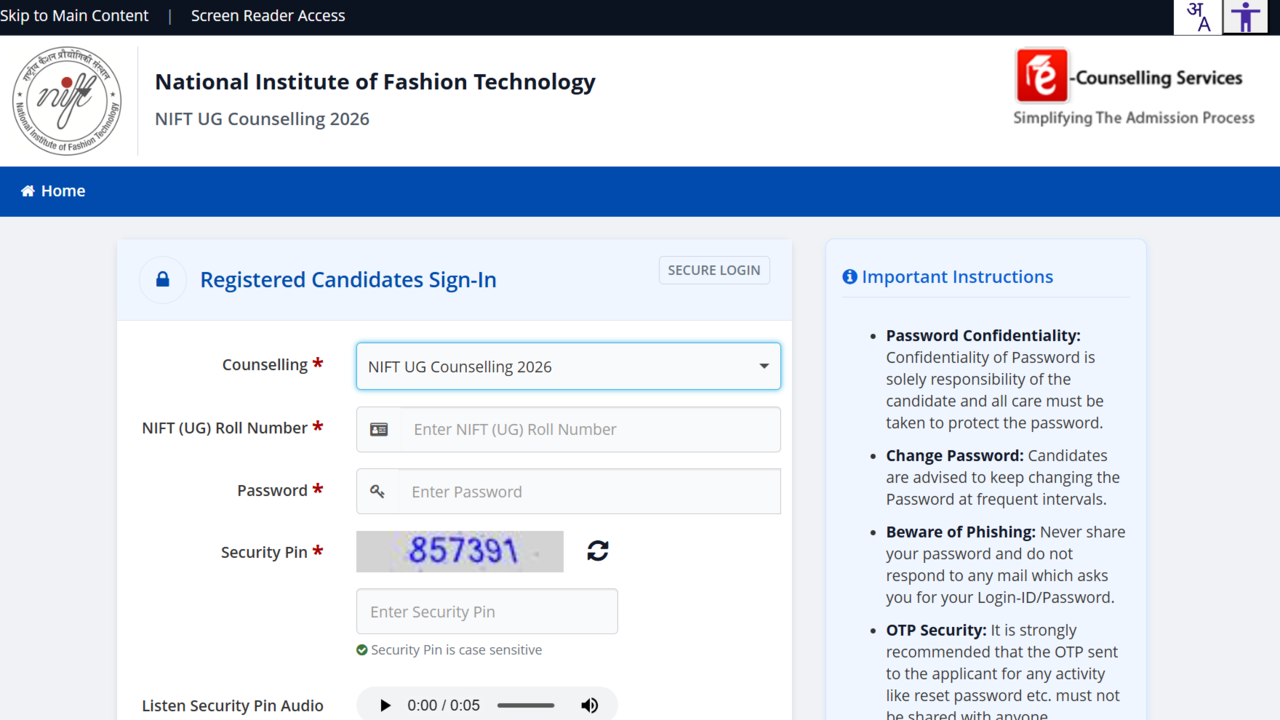This screenshot has width=1280, height=720.
Task: Click the Change Password instruction text
Action: [x=1003, y=477]
